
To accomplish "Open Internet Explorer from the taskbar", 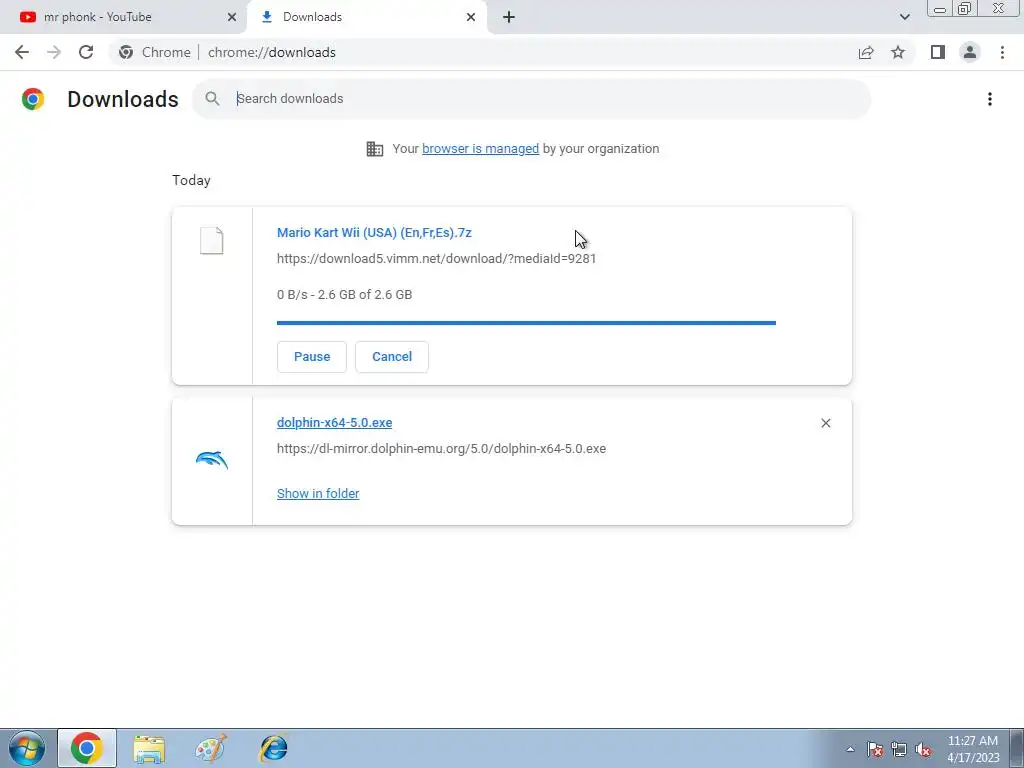I will 274,748.
